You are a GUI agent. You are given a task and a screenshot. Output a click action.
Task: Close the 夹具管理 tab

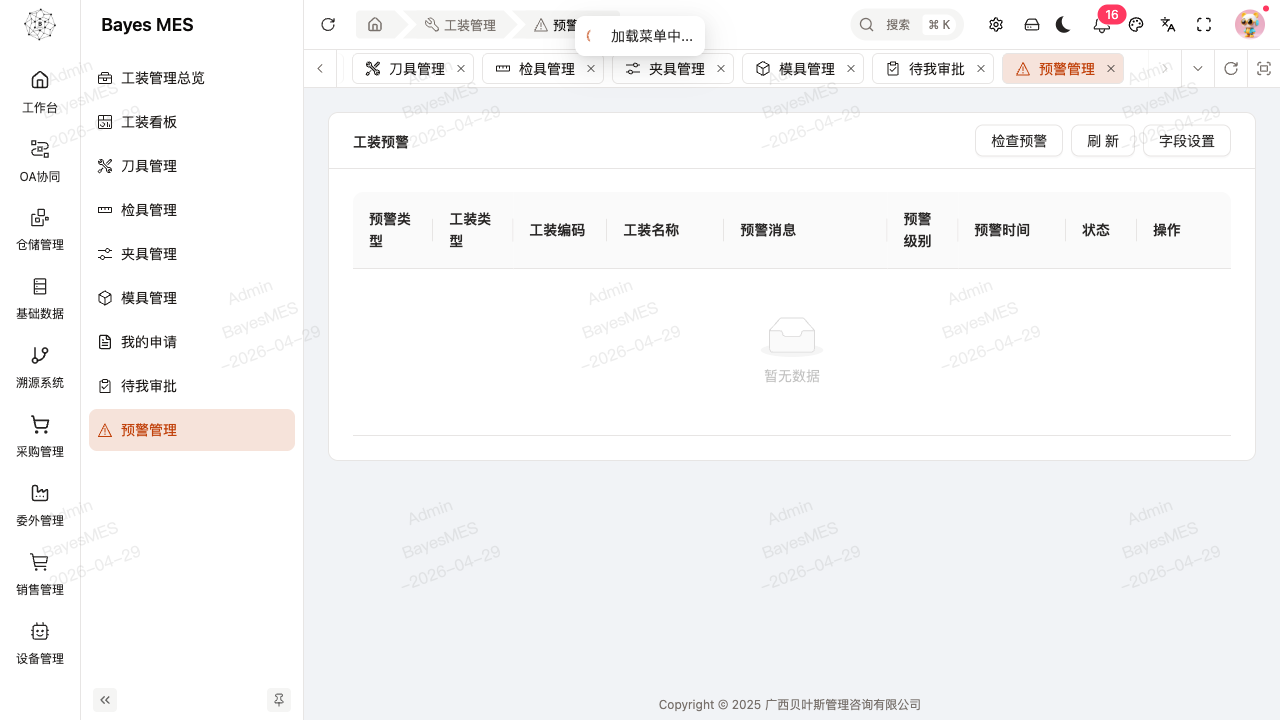(721, 69)
